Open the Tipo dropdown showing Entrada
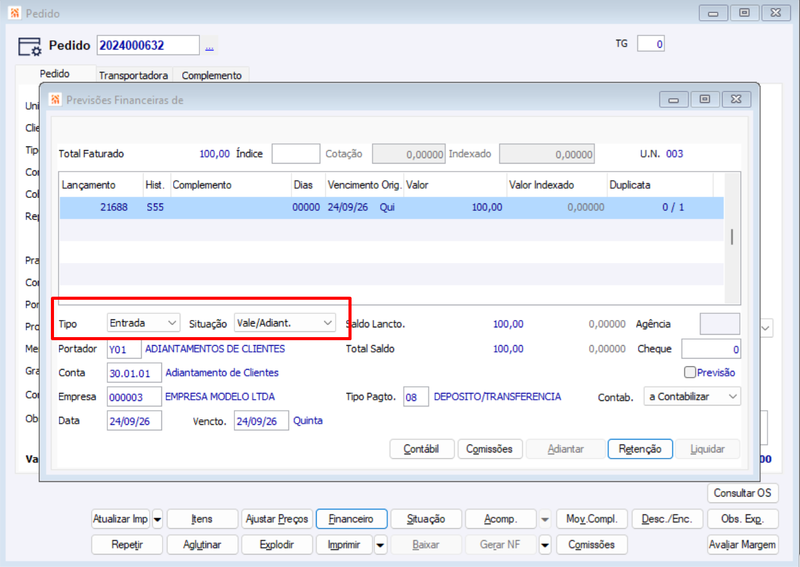800x567 pixels. (143, 323)
